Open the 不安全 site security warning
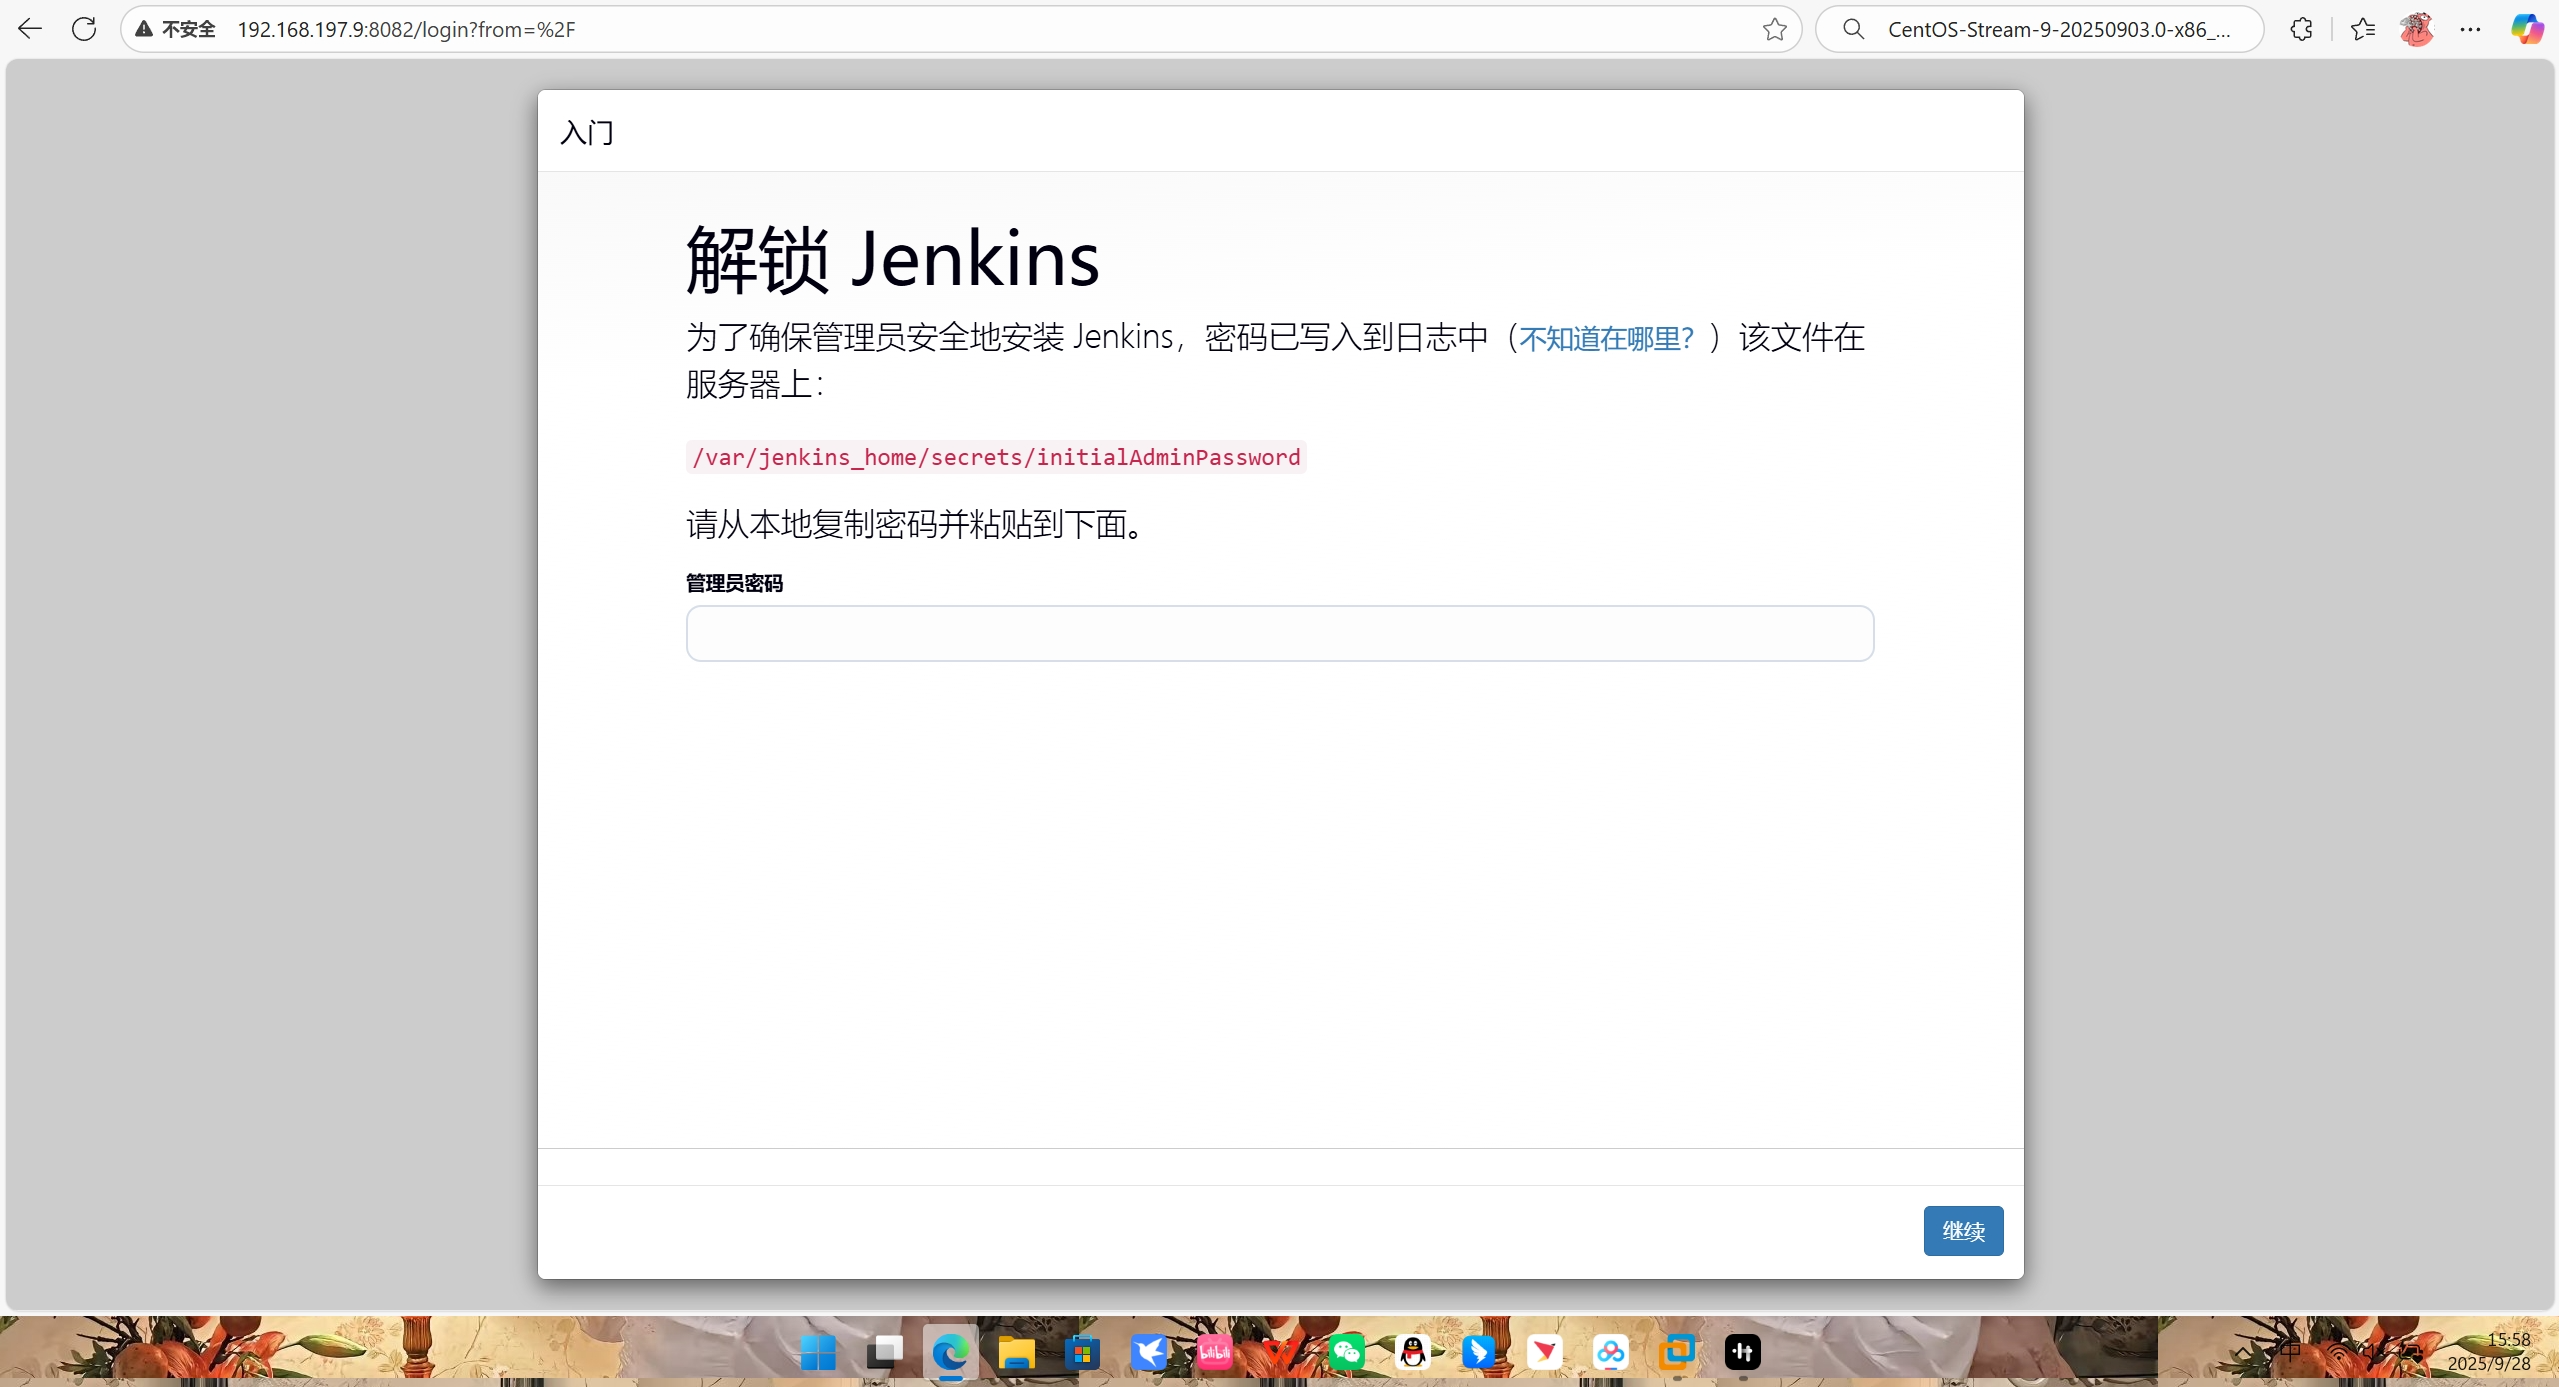 (176, 29)
